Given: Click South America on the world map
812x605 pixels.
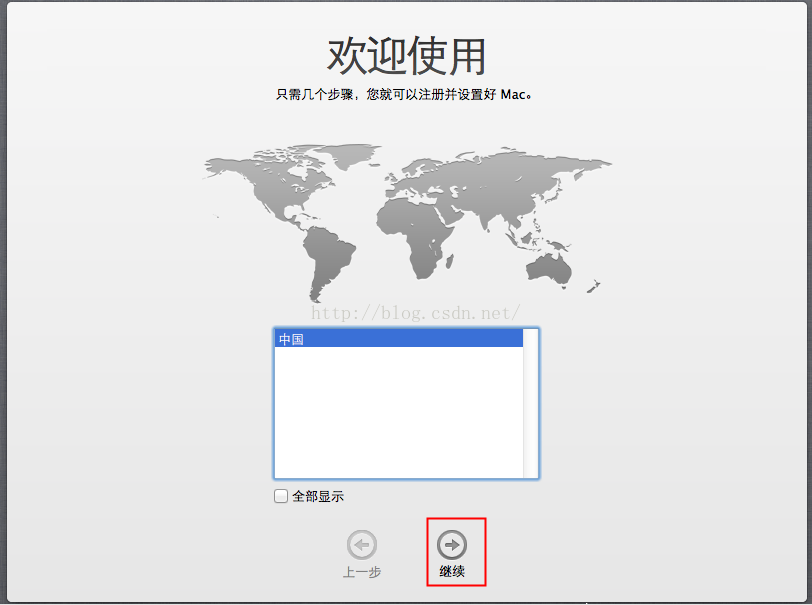Looking at the screenshot, I should 326,258.
